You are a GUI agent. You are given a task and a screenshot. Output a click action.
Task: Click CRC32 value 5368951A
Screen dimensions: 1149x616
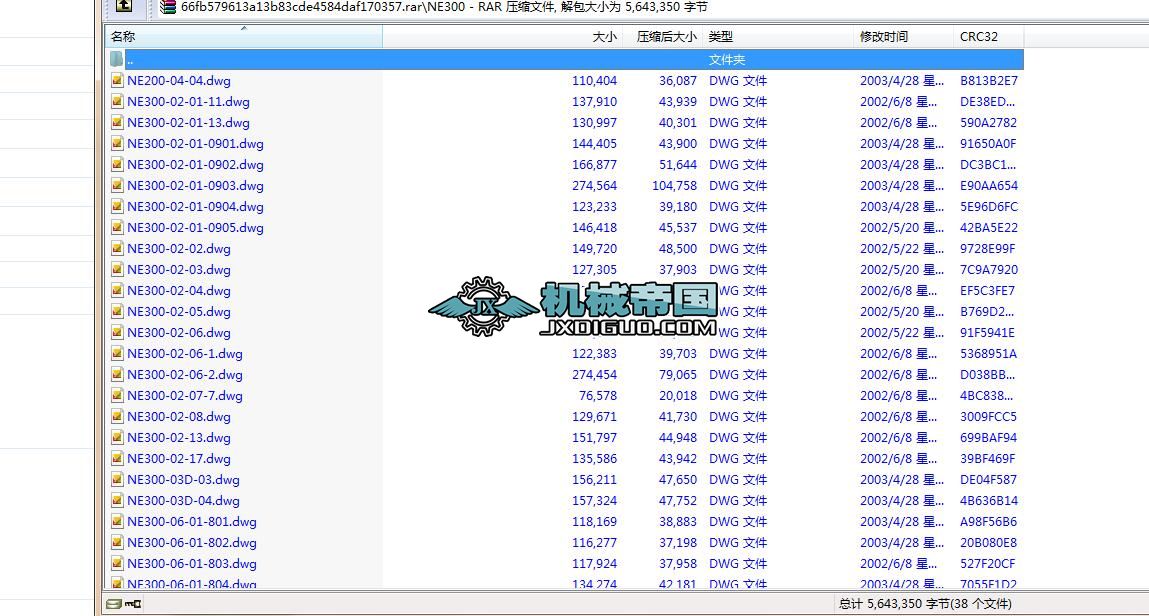point(989,354)
